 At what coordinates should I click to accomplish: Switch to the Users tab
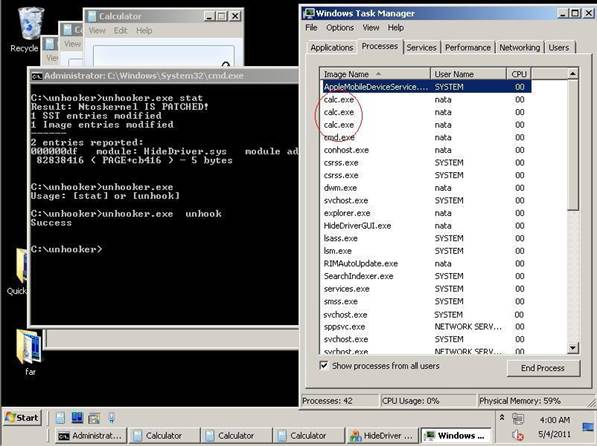point(559,48)
